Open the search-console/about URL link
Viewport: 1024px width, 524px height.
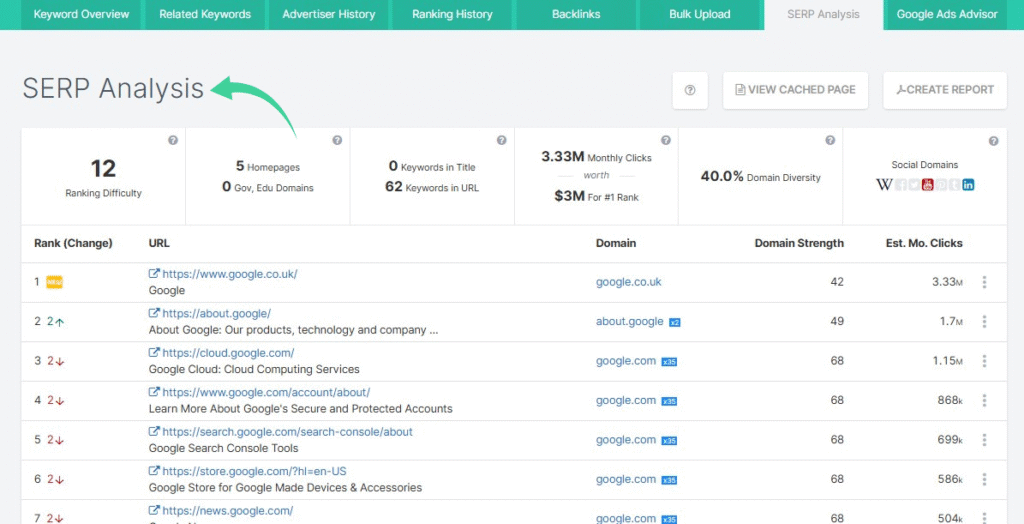coord(287,432)
